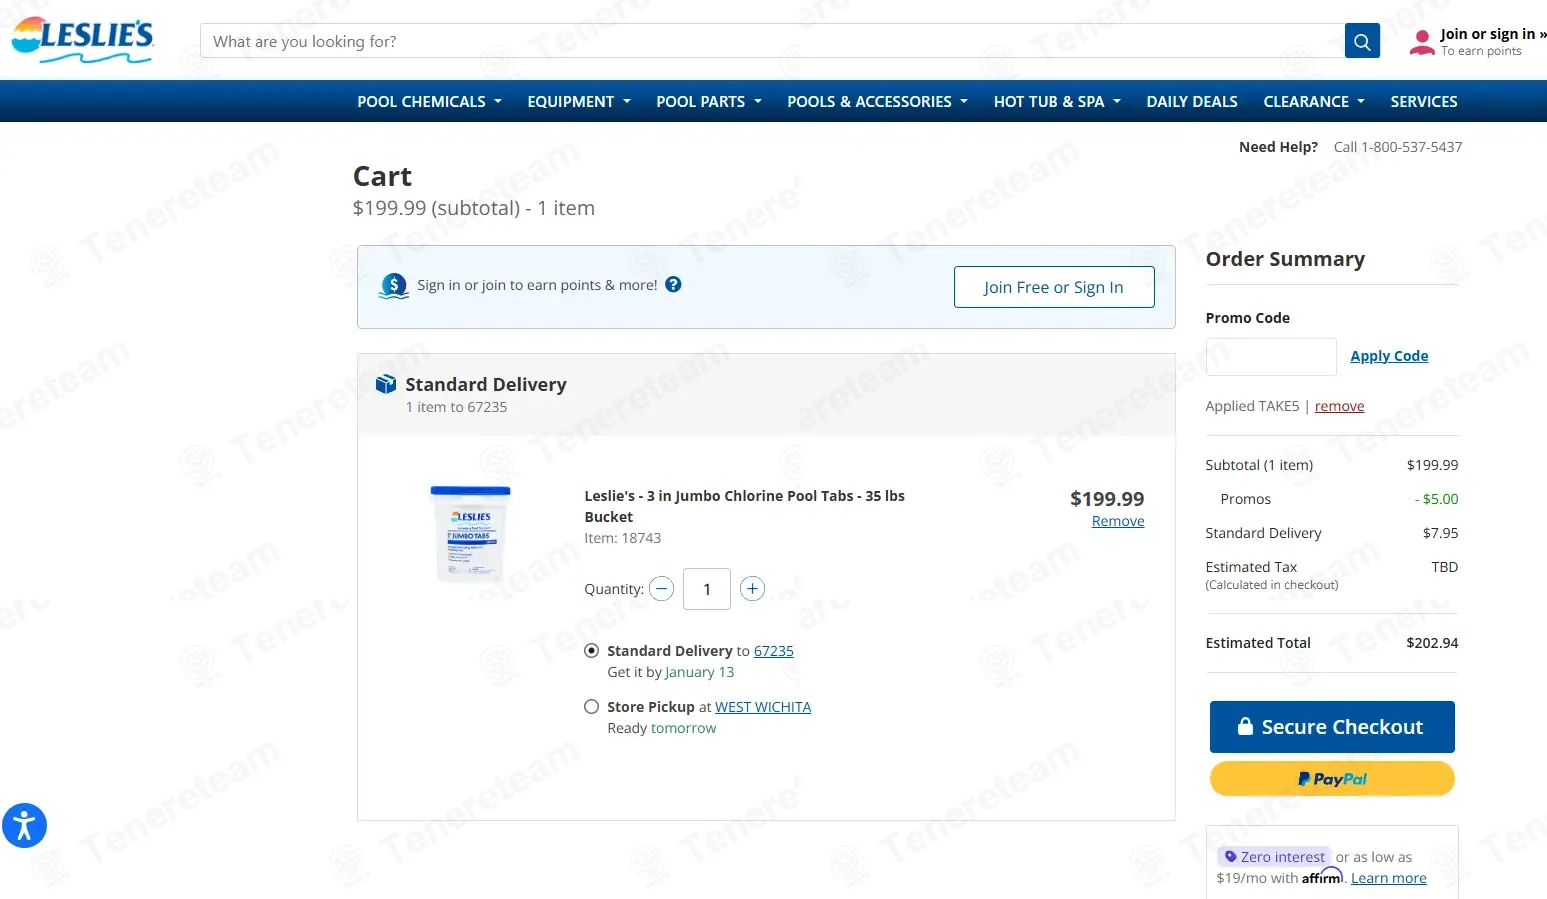The image size is (1547, 899).
Task: Remove the applied TAKE5 promo code
Action: tap(1339, 406)
